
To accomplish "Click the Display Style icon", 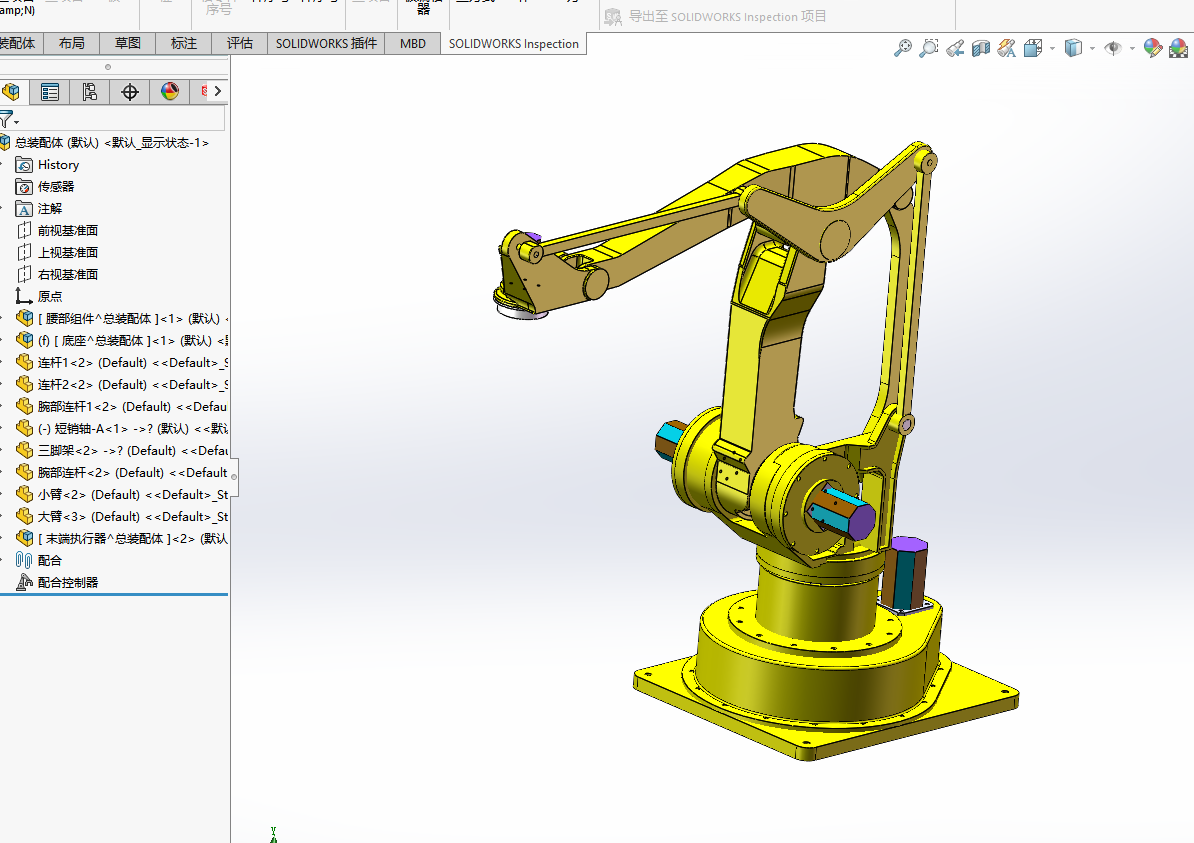I will pos(1073,49).
